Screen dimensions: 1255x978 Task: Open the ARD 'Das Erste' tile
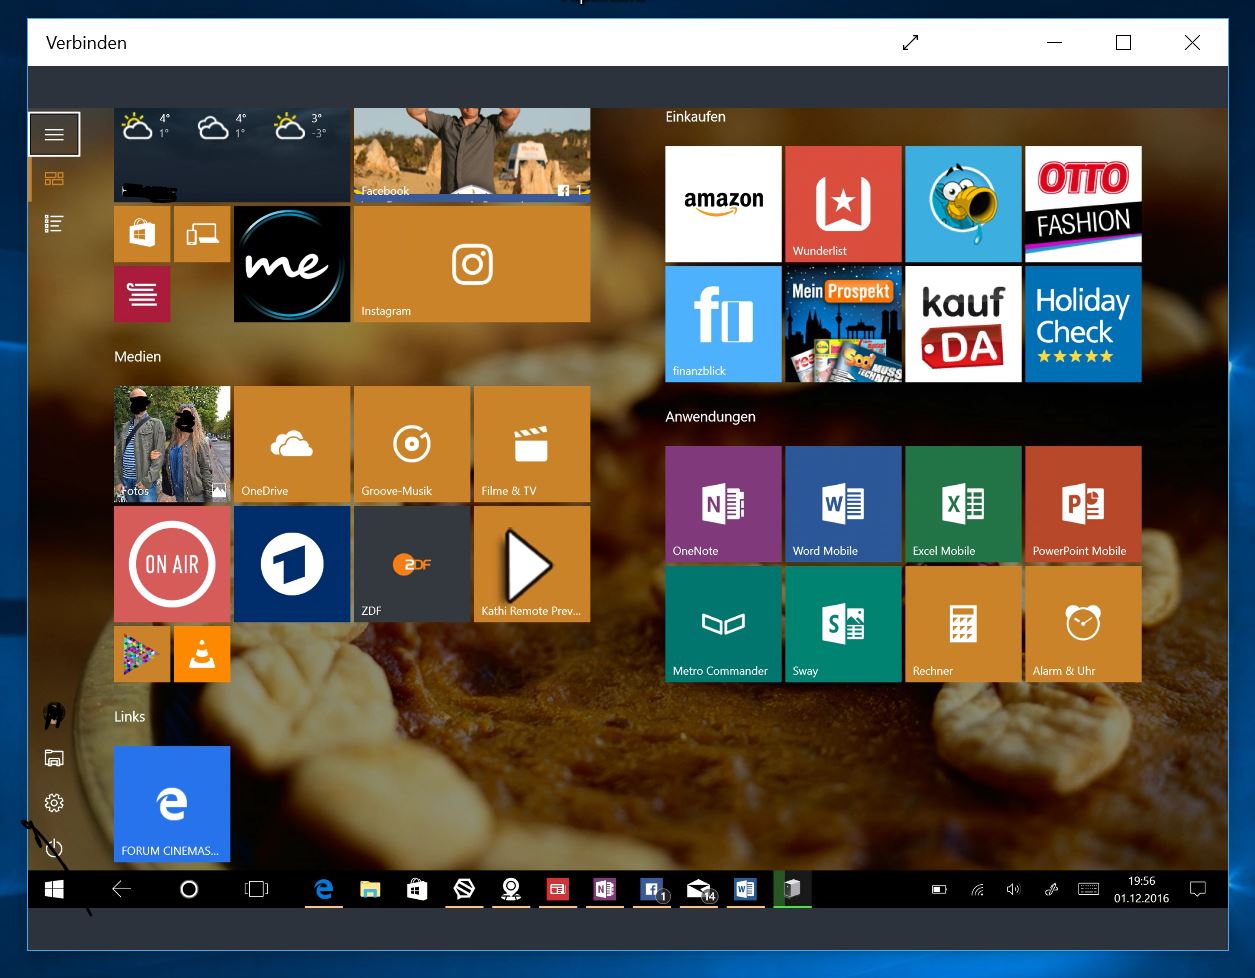[292, 564]
